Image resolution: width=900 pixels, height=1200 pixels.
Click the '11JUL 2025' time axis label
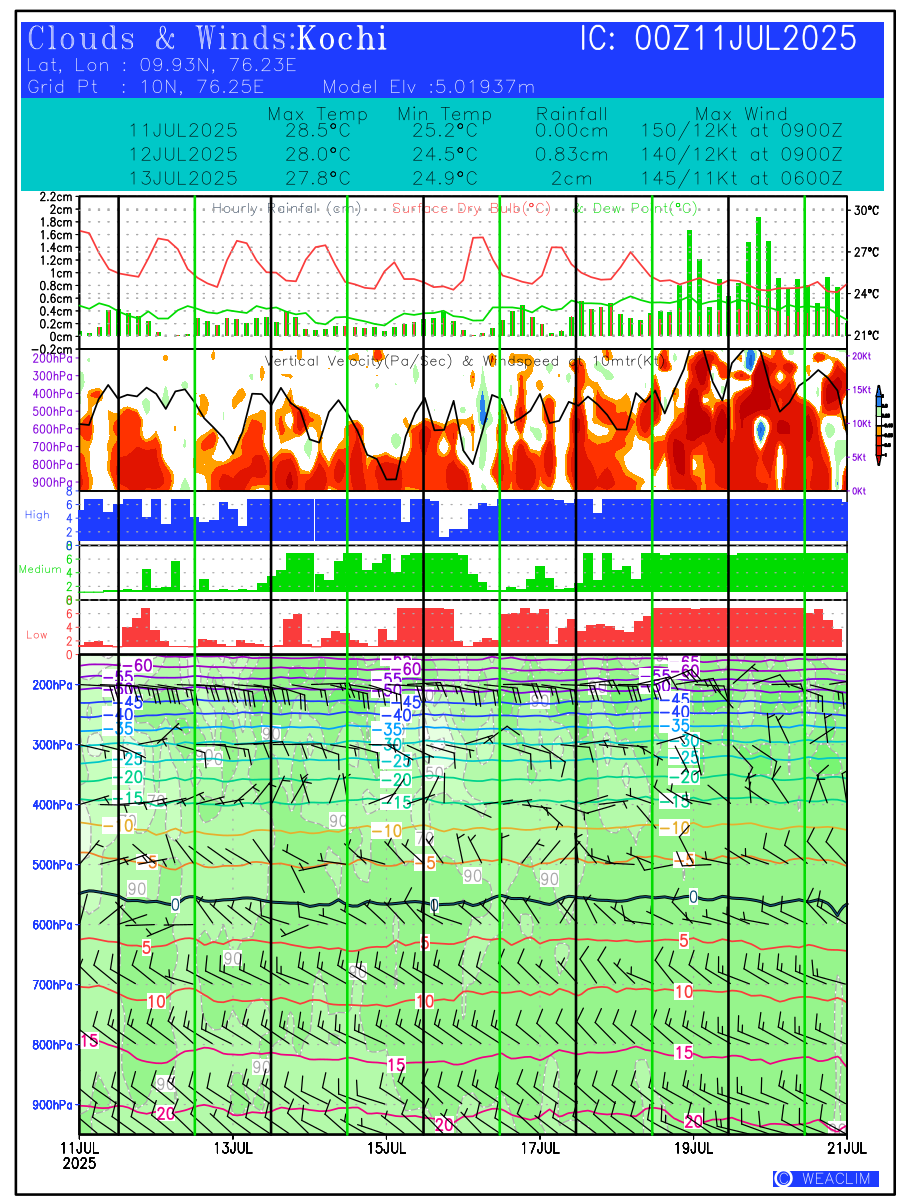tap(79, 1155)
